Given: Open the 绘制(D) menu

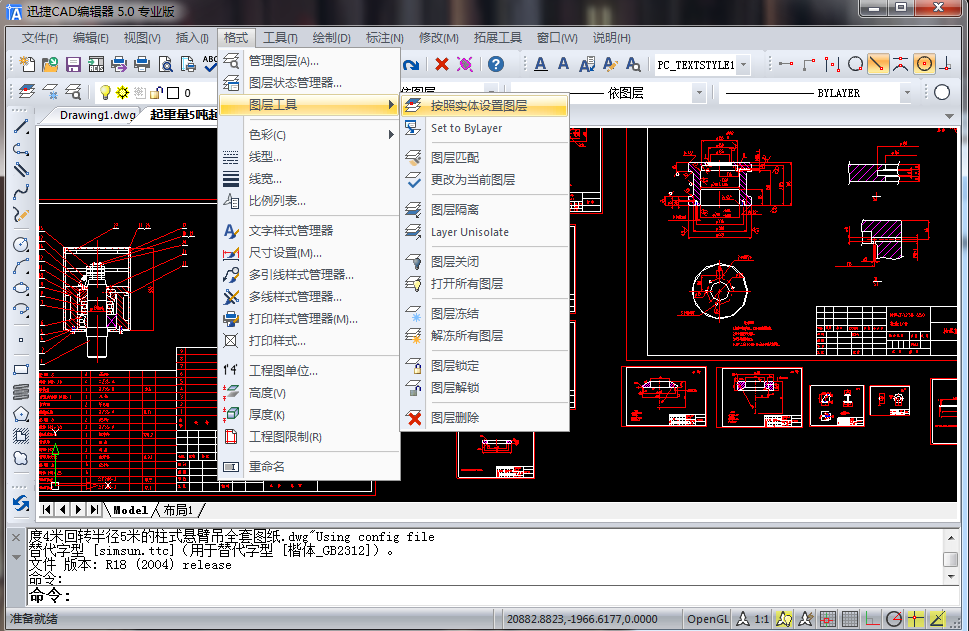Looking at the screenshot, I should point(331,38).
